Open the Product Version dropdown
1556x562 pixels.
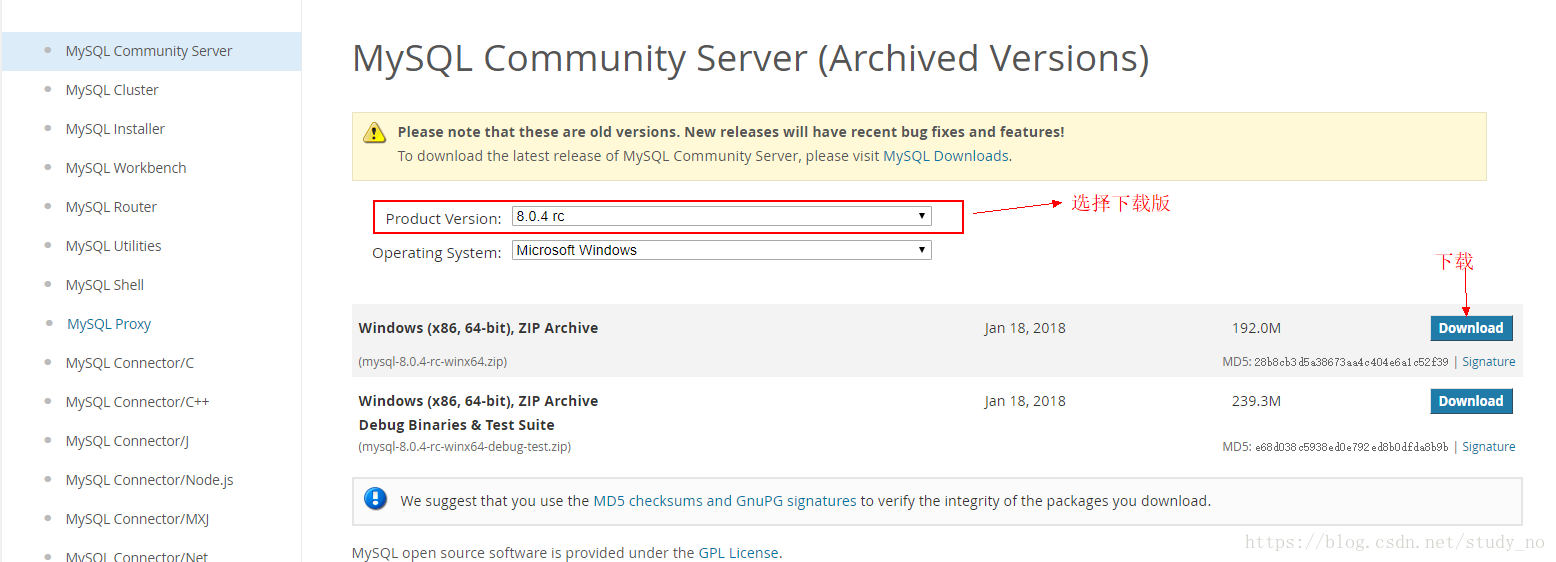click(721, 216)
